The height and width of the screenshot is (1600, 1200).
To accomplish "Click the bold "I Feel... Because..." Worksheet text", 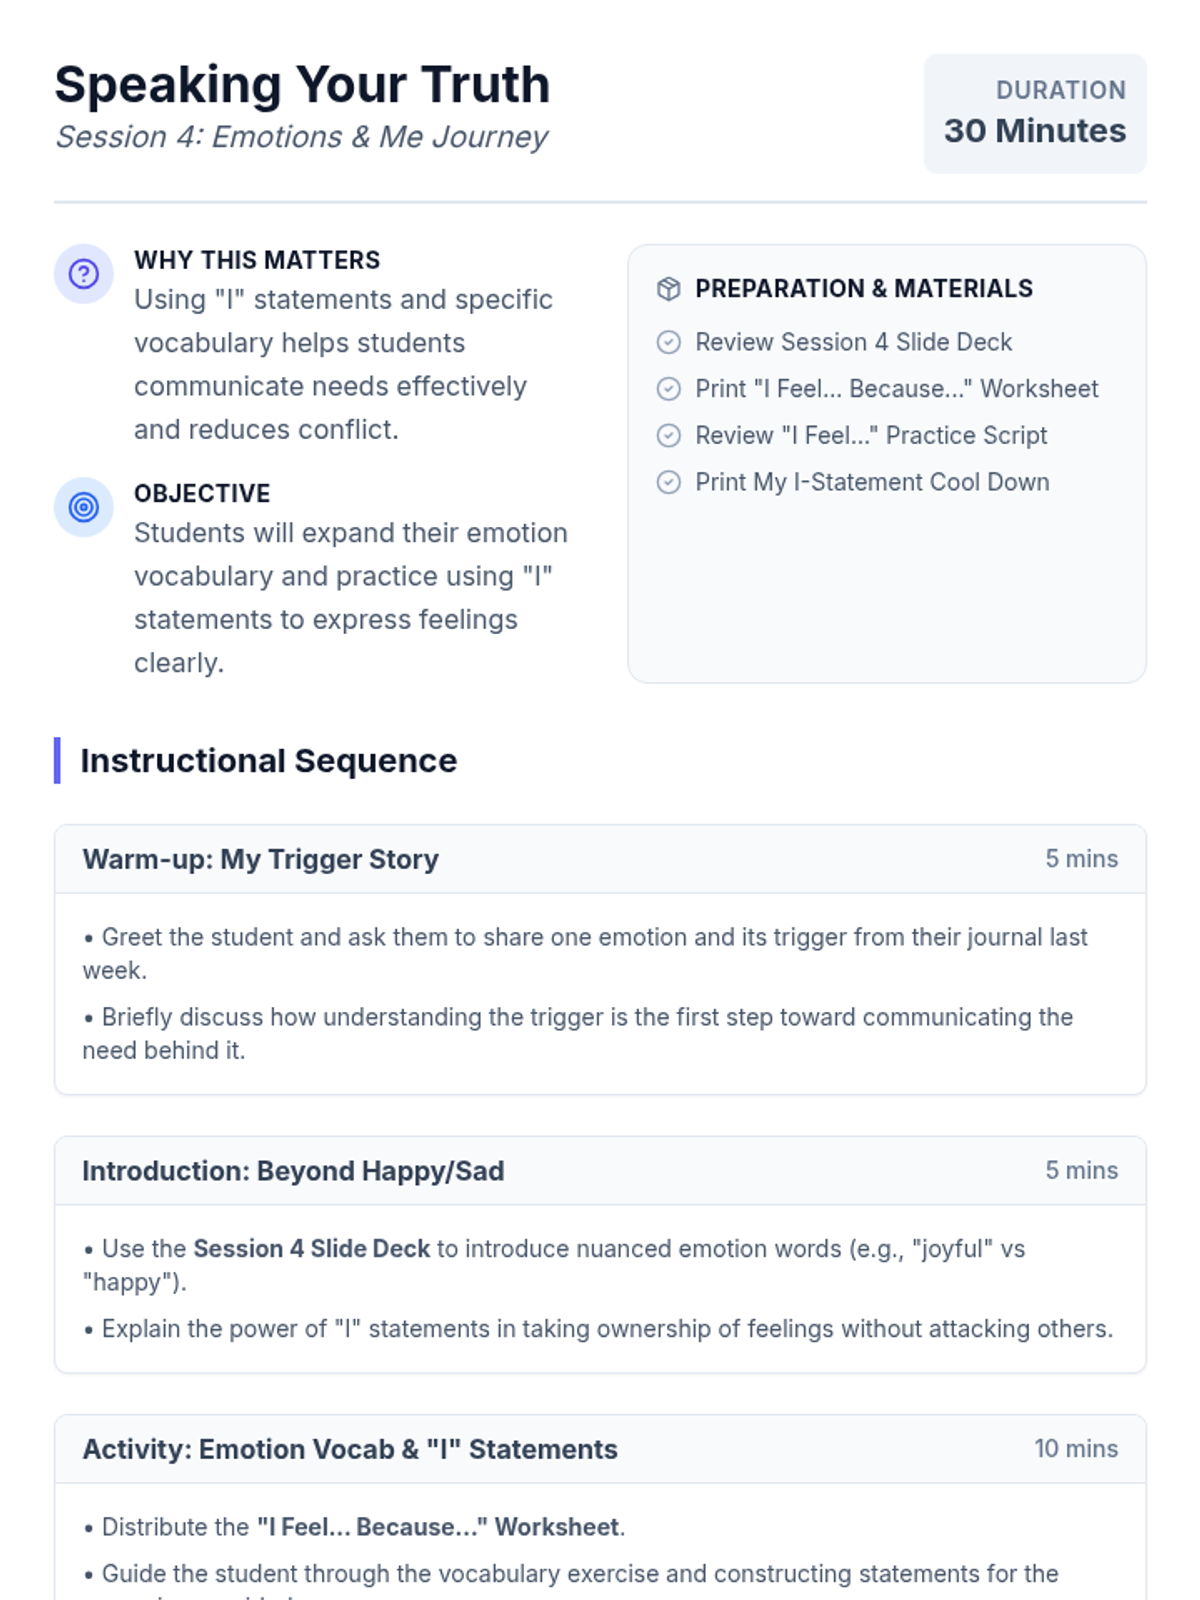I will [x=438, y=1527].
